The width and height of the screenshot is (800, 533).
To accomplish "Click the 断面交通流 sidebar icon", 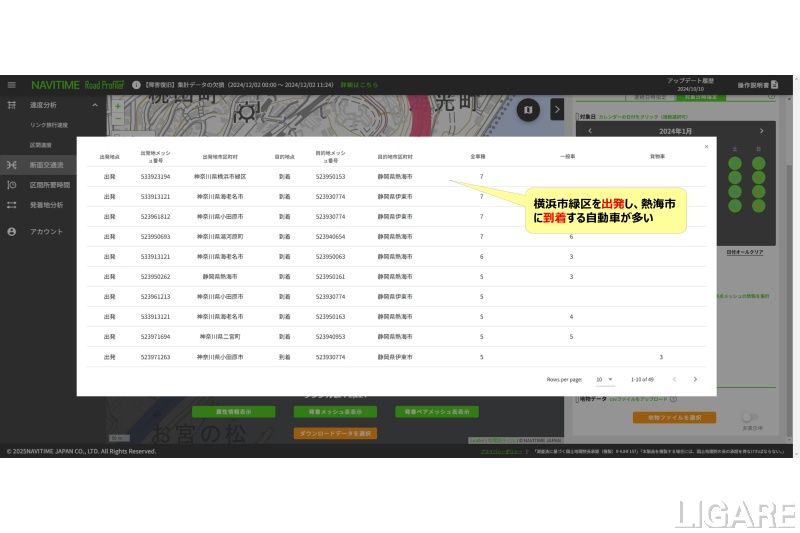I will tap(12, 165).
